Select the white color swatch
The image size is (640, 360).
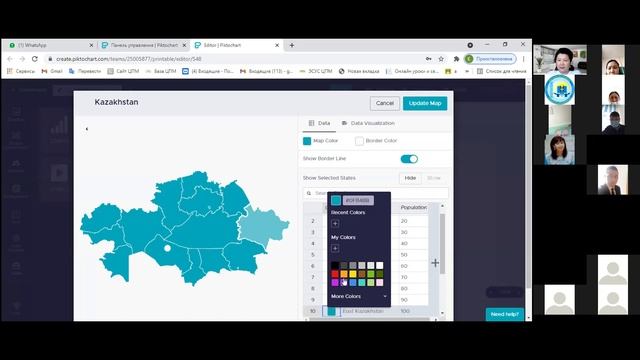point(380,266)
